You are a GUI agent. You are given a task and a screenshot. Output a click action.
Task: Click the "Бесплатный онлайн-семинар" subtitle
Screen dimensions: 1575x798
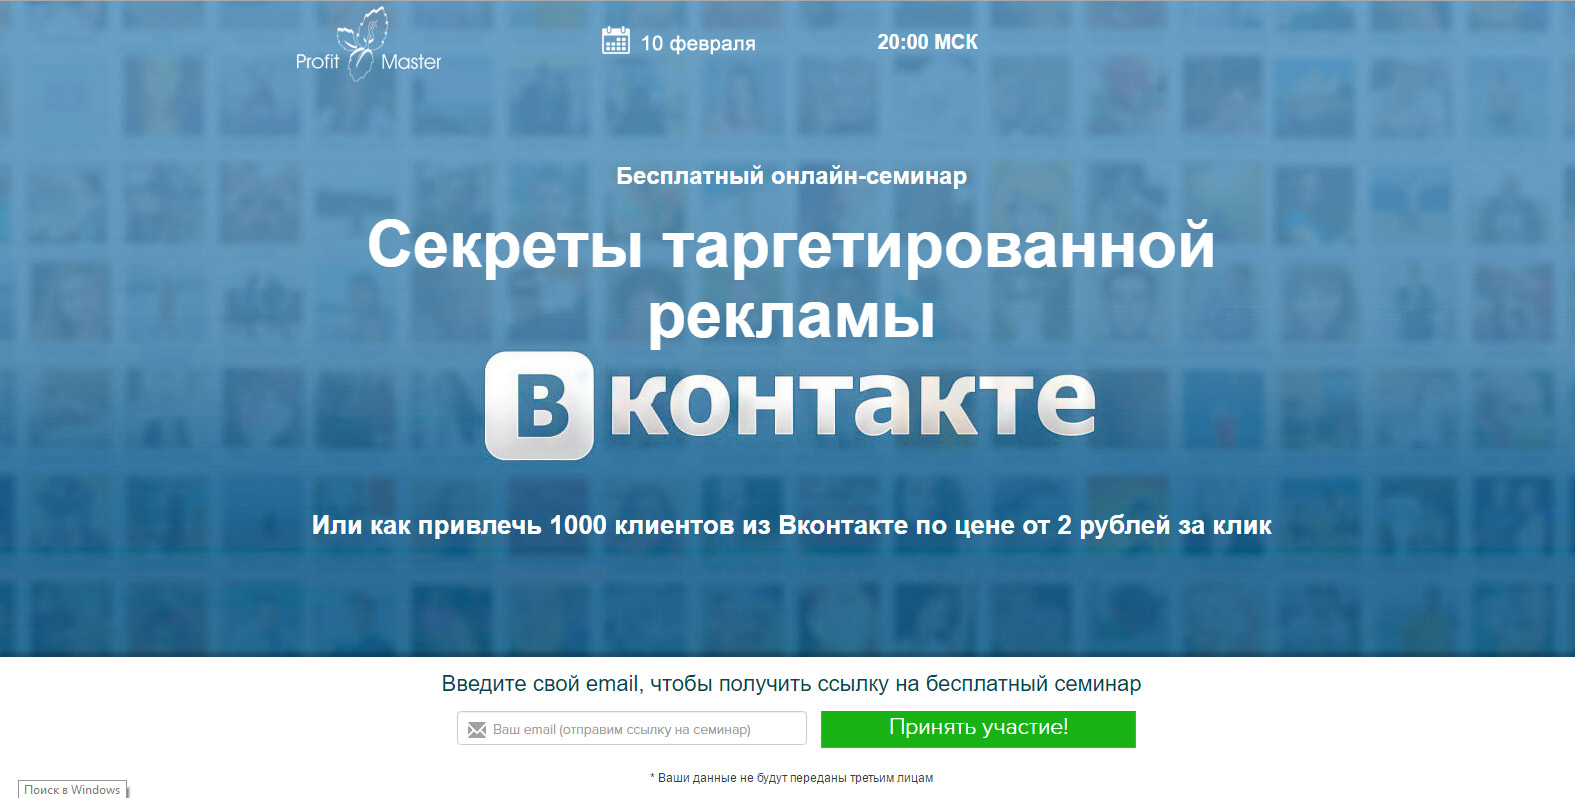tap(791, 176)
